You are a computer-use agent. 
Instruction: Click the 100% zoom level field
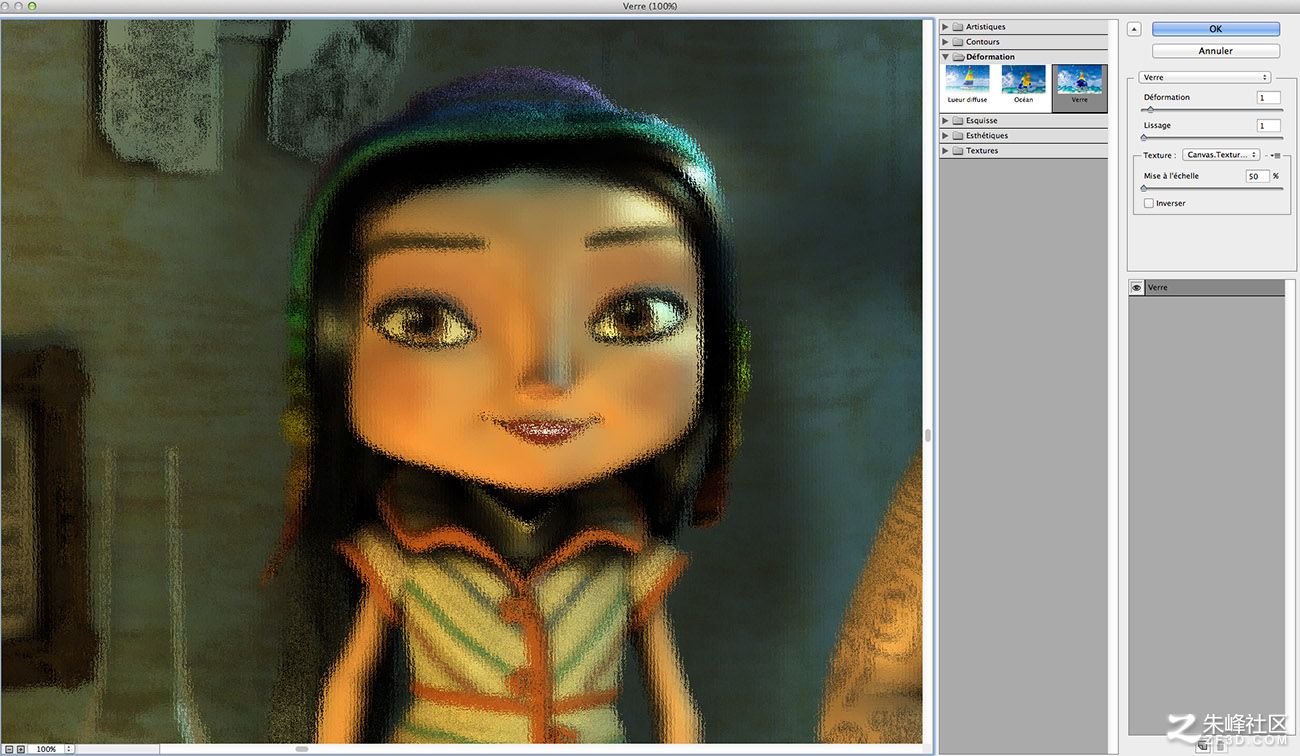46,749
